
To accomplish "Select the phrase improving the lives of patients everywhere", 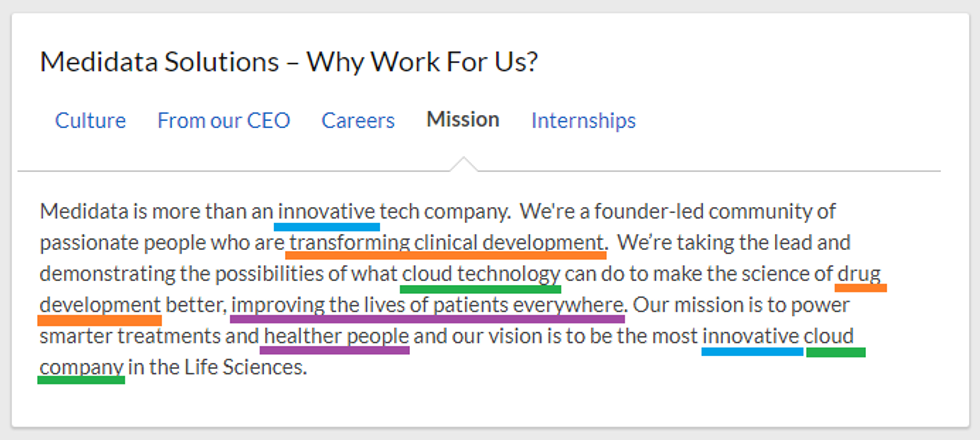I will 431,305.
